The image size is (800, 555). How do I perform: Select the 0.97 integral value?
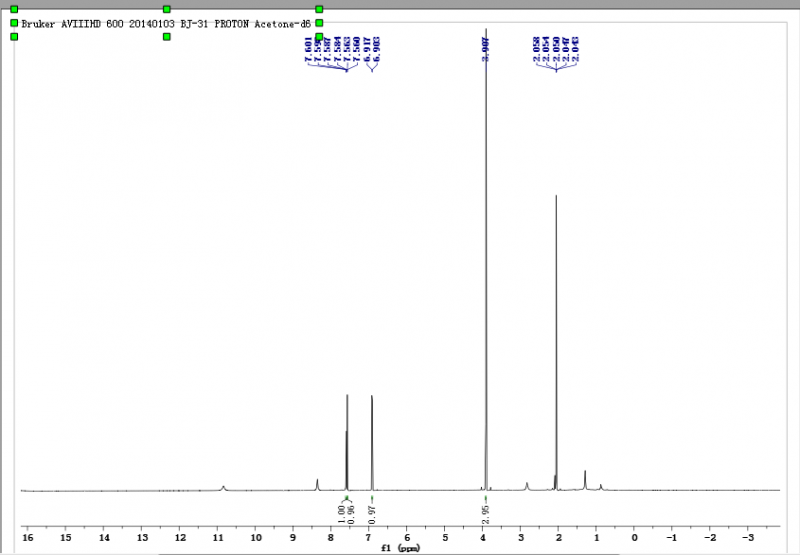[372, 514]
